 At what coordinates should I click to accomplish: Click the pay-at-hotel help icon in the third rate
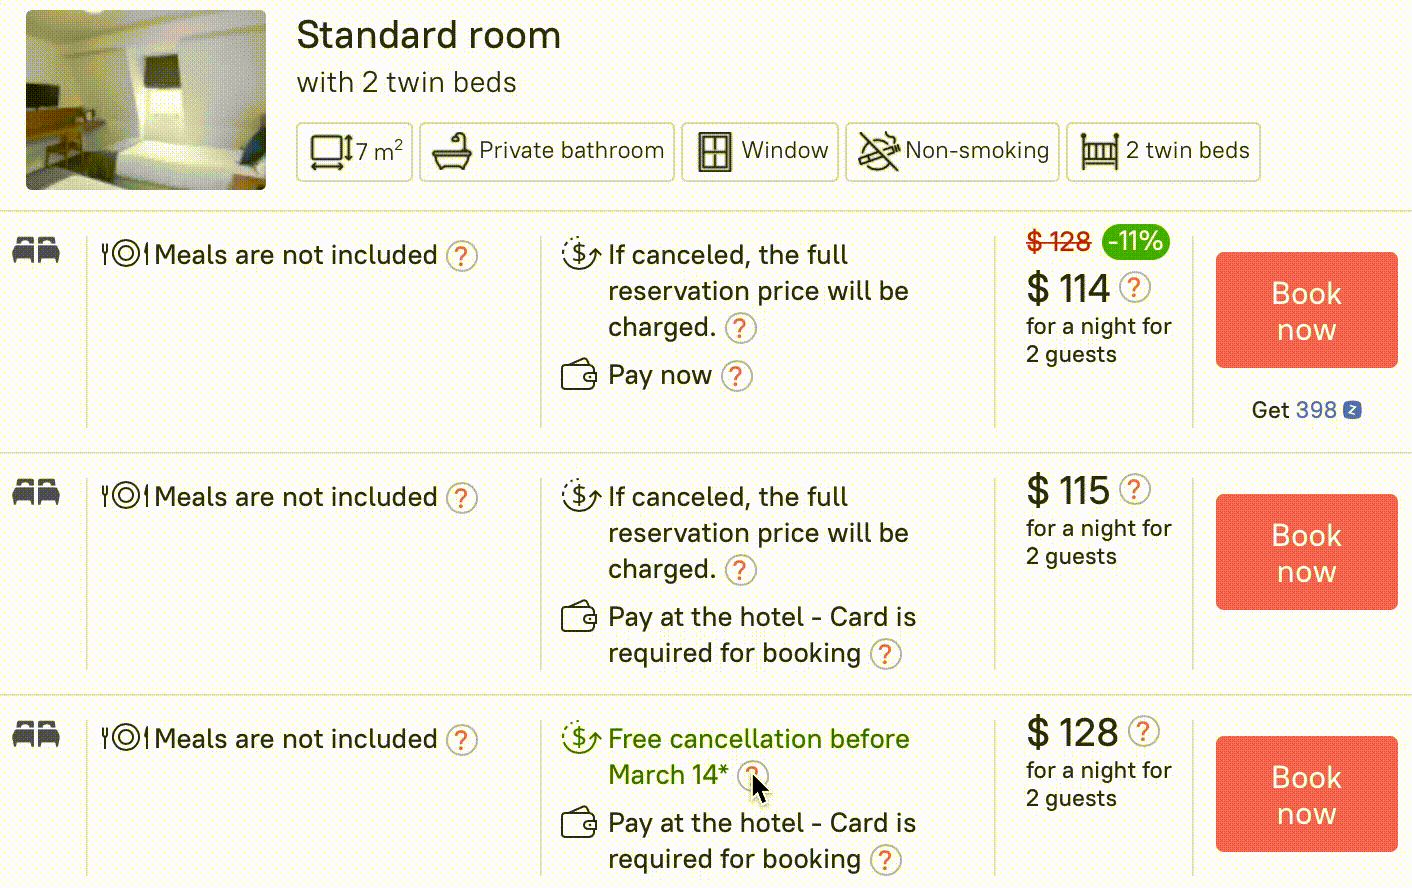coord(885,860)
